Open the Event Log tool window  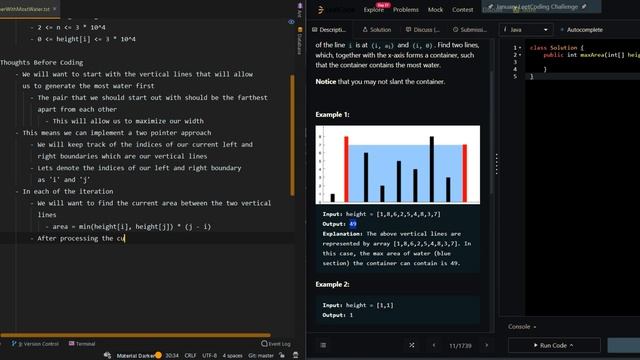(x=276, y=344)
